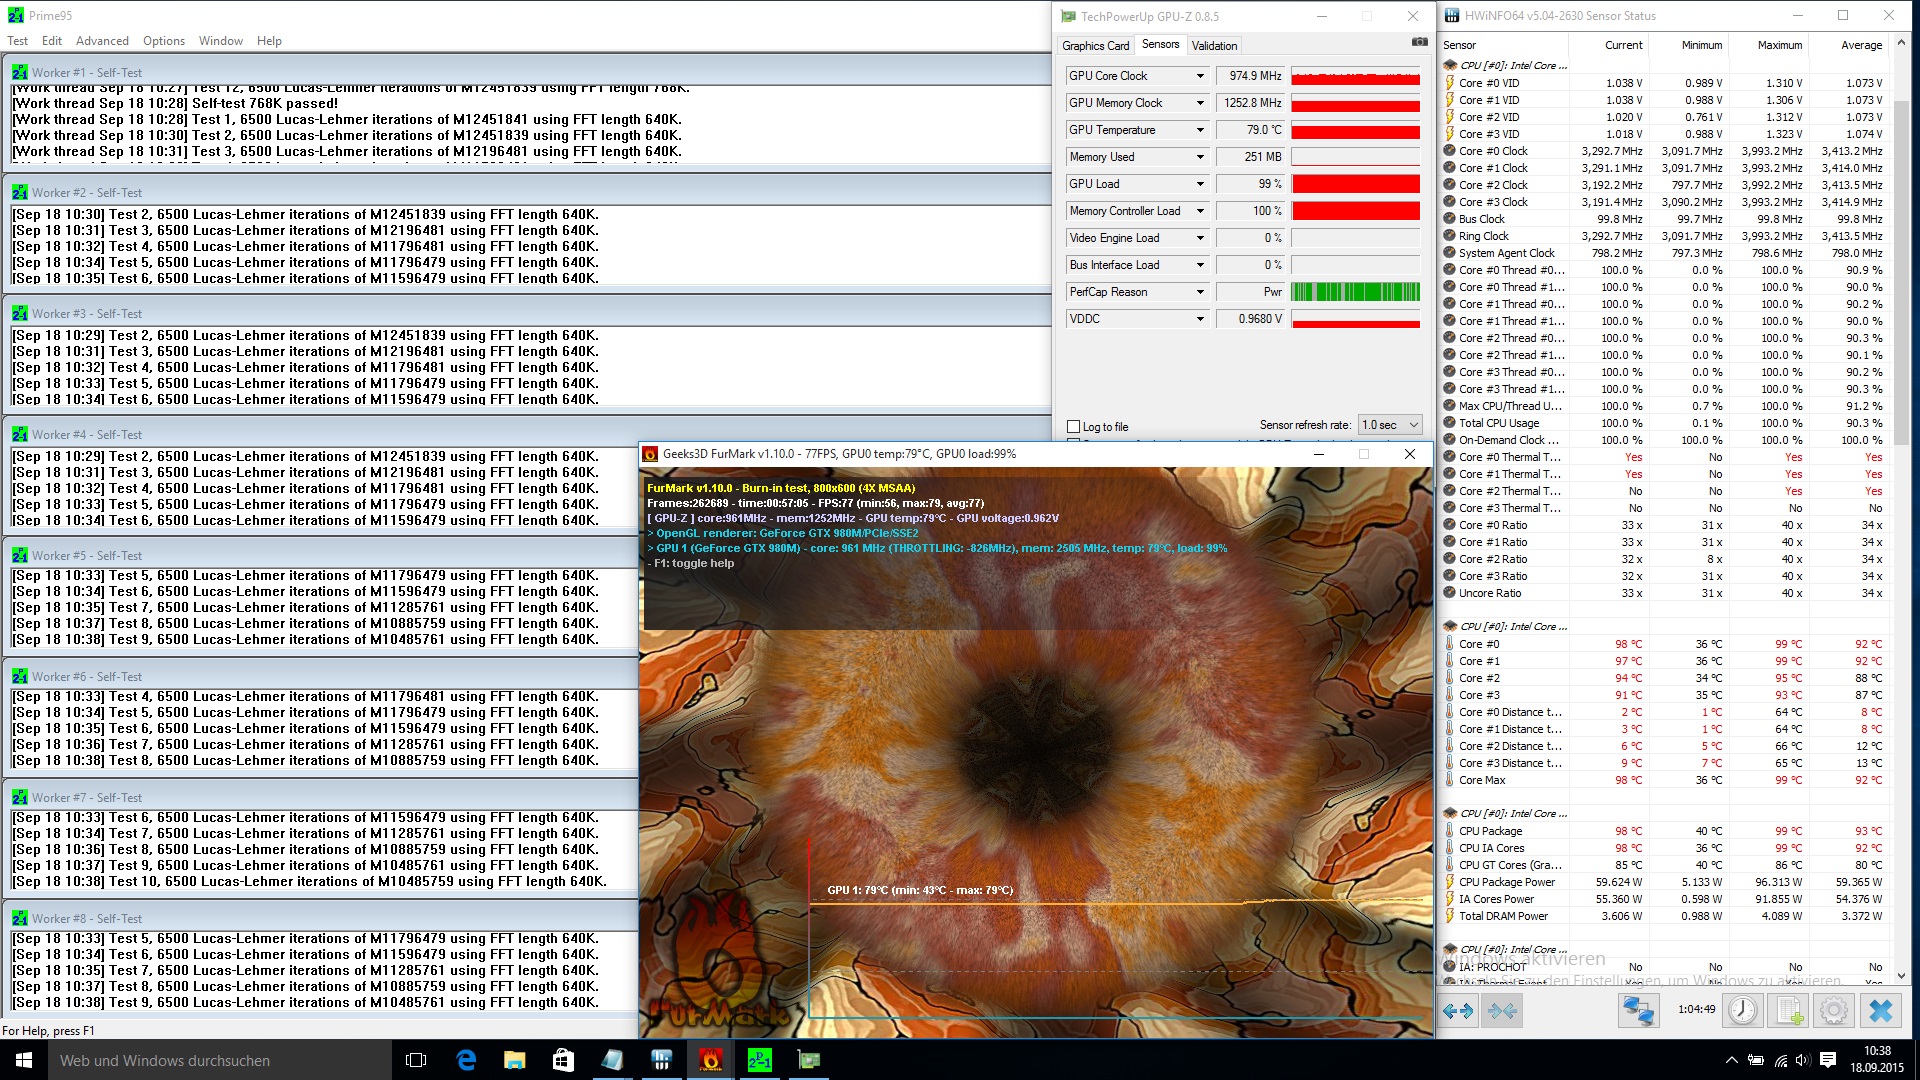Click taskbar clock showing 10:38
Viewport: 1920px width, 1080px height.
pos(1876,1060)
